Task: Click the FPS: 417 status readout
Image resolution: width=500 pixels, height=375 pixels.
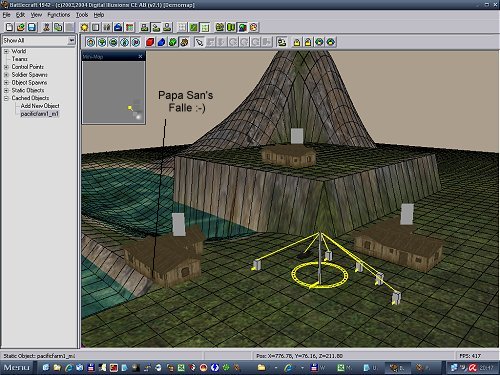Action: [x=470, y=356]
